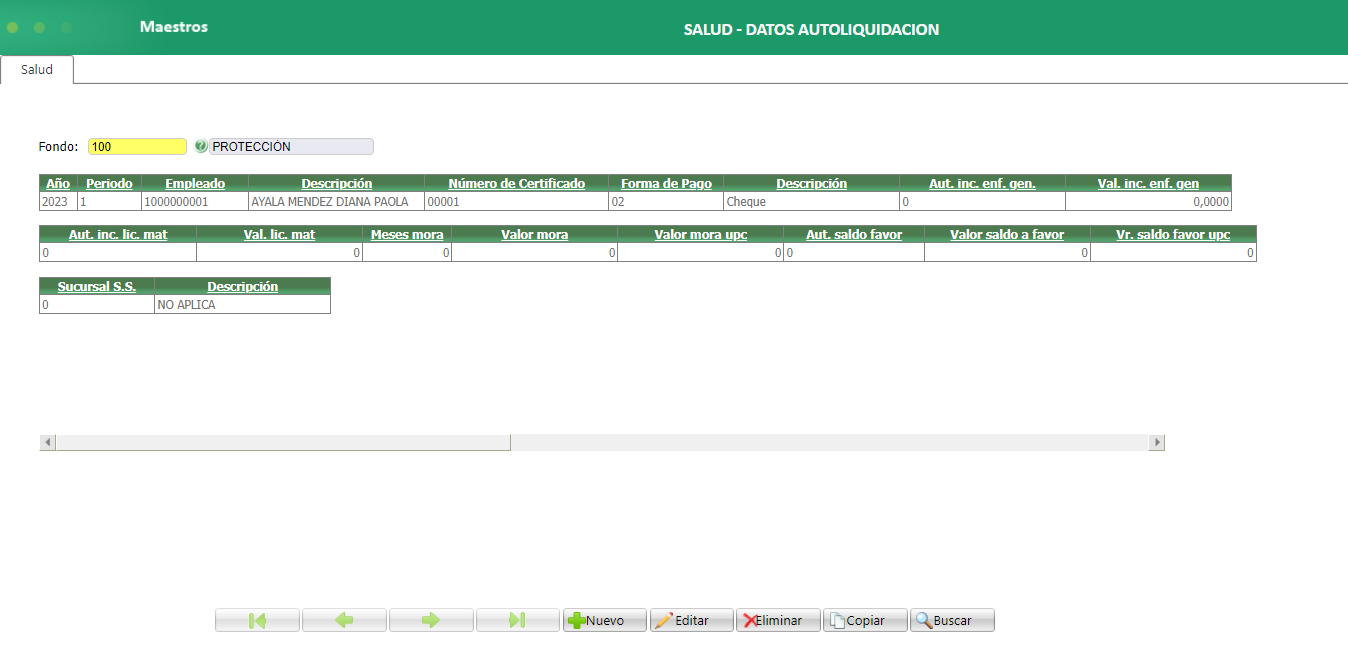Create a new record with Nuevo
The height and width of the screenshot is (657, 1348).
[605, 621]
